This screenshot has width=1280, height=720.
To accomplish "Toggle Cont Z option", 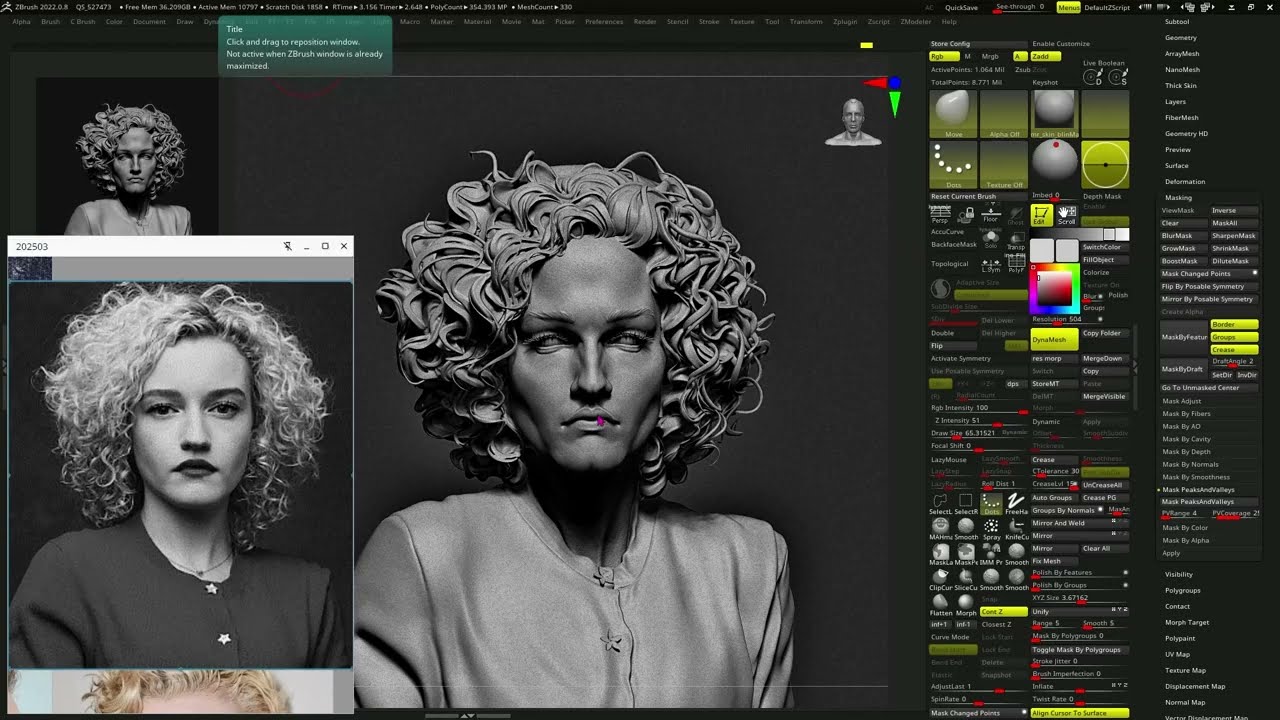I will click(x=1003, y=612).
